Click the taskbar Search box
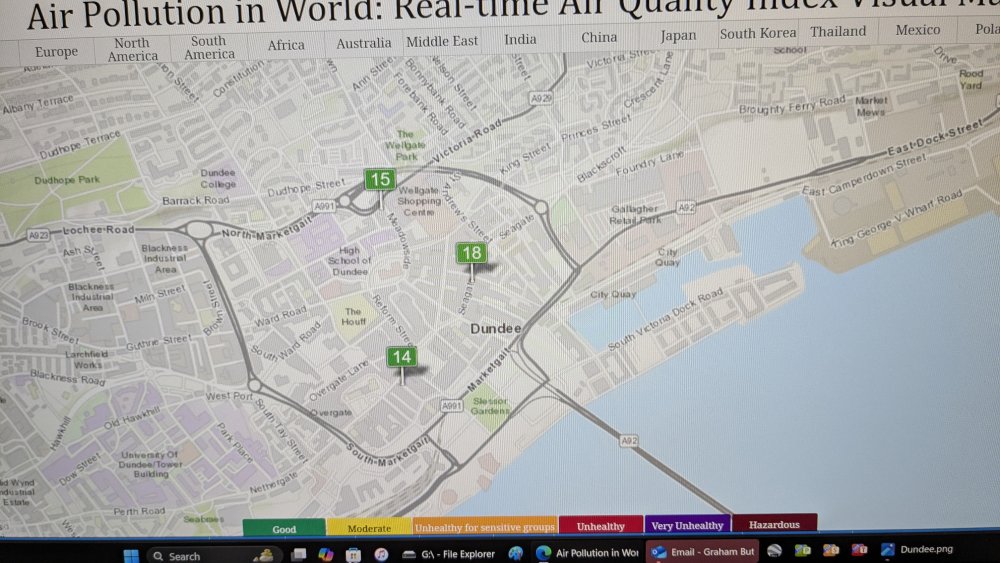Viewport: 1000px width, 563px height. (x=214, y=556)
